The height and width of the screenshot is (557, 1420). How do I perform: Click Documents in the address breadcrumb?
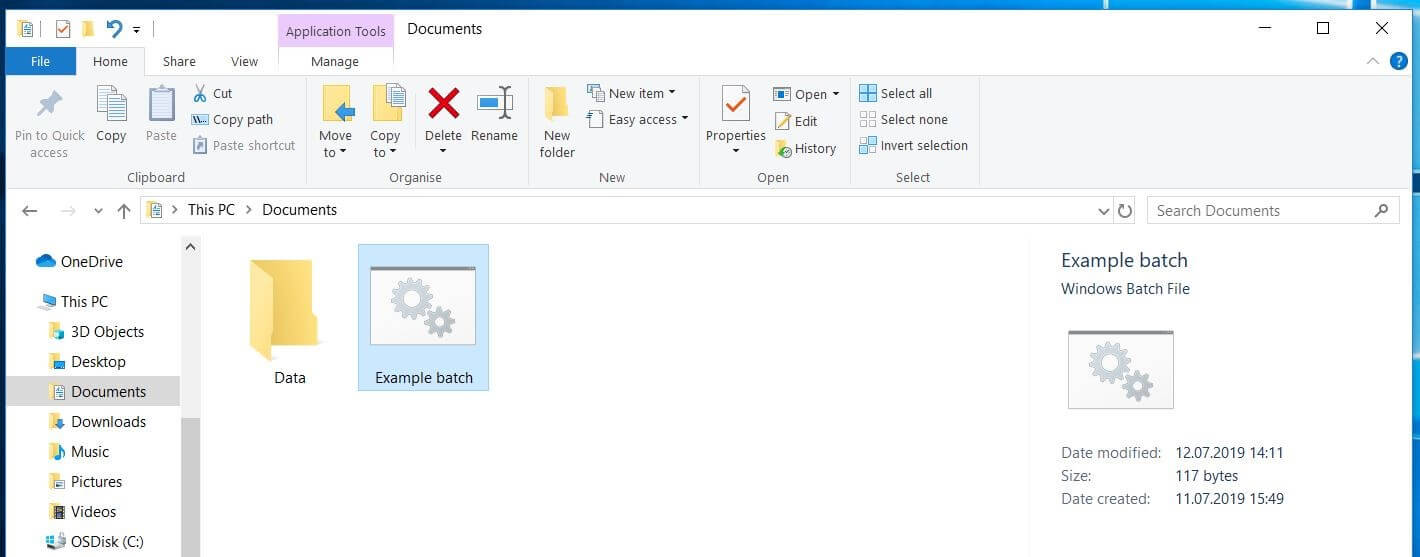299,210
